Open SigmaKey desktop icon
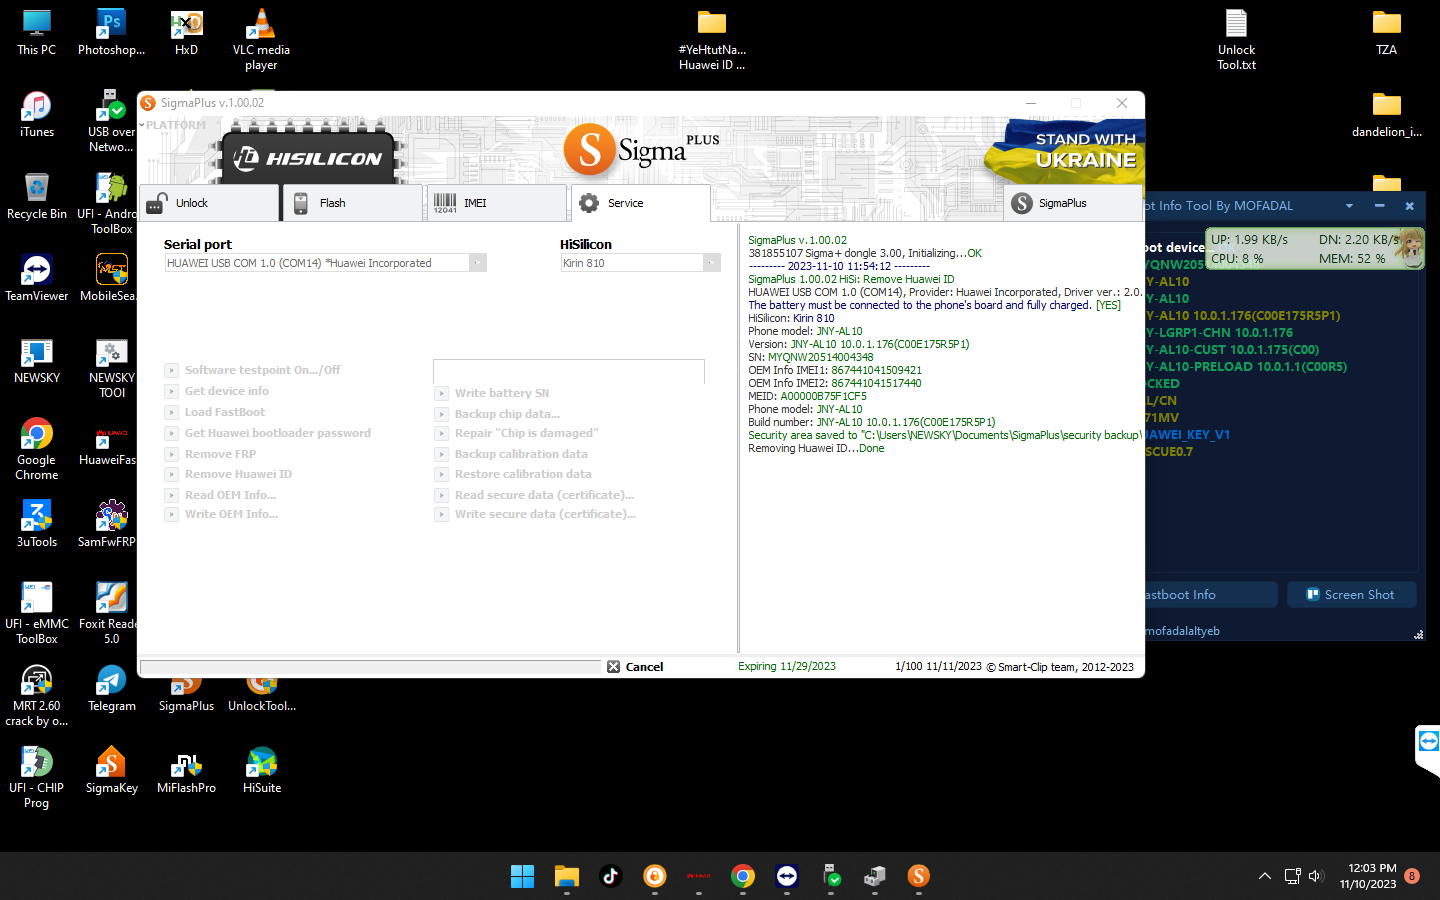 (112, 771)
